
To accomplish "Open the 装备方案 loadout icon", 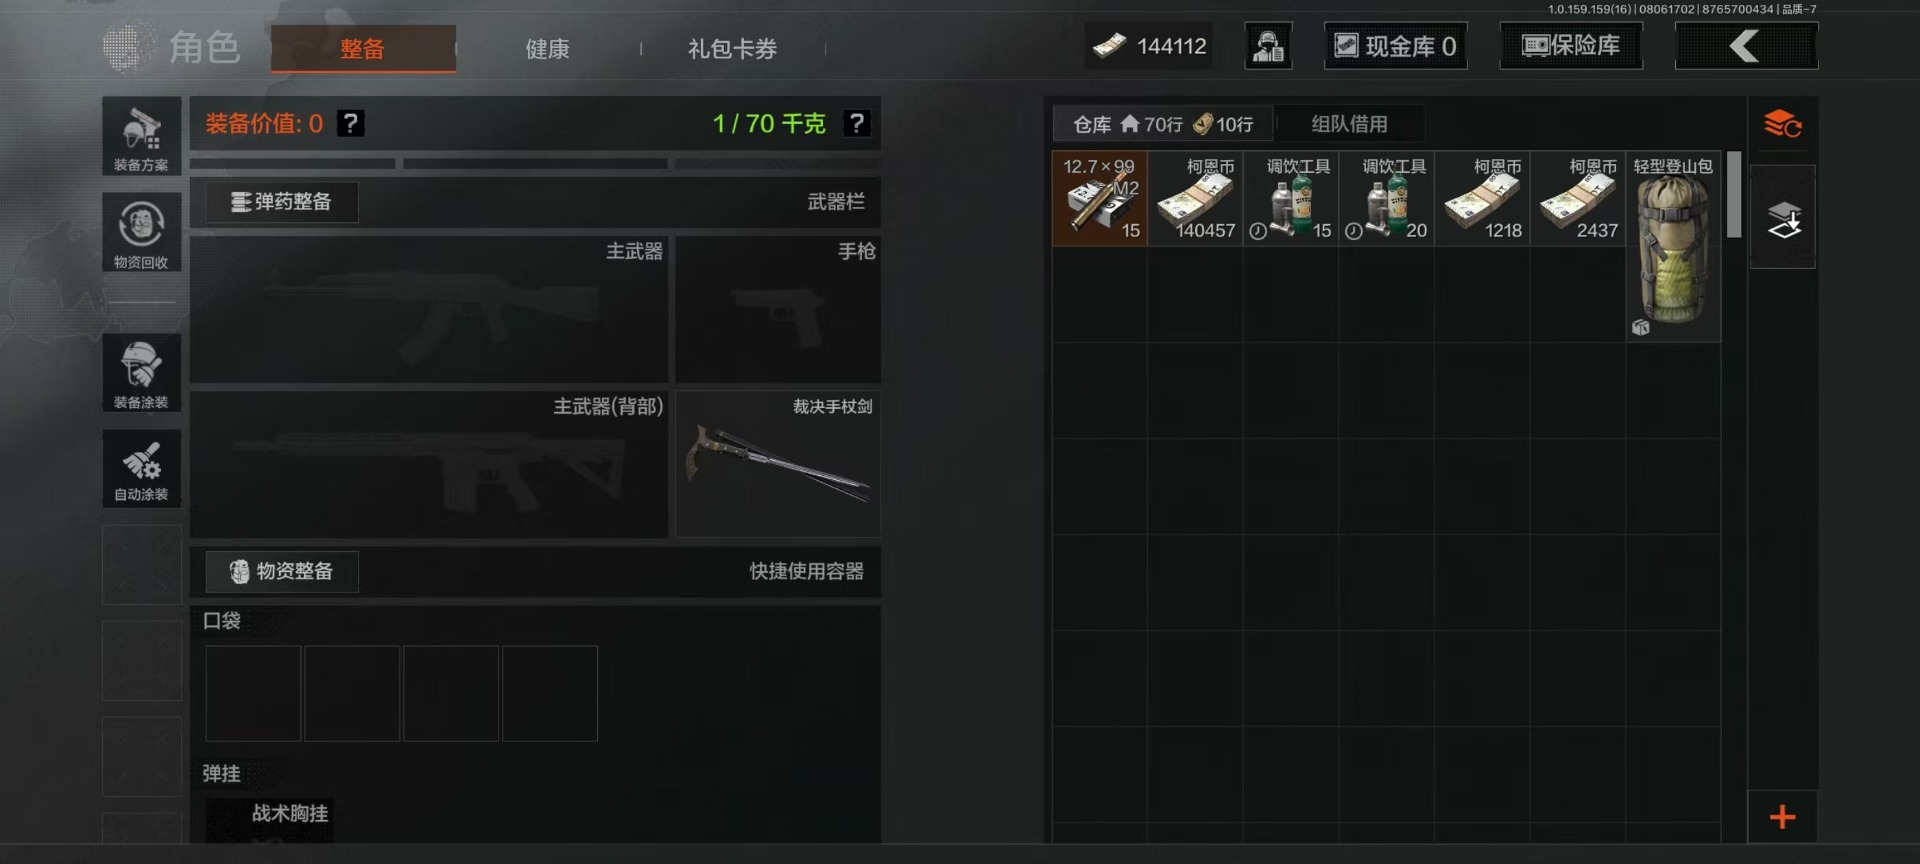I will pyautogui.click(x=141, y=136).
